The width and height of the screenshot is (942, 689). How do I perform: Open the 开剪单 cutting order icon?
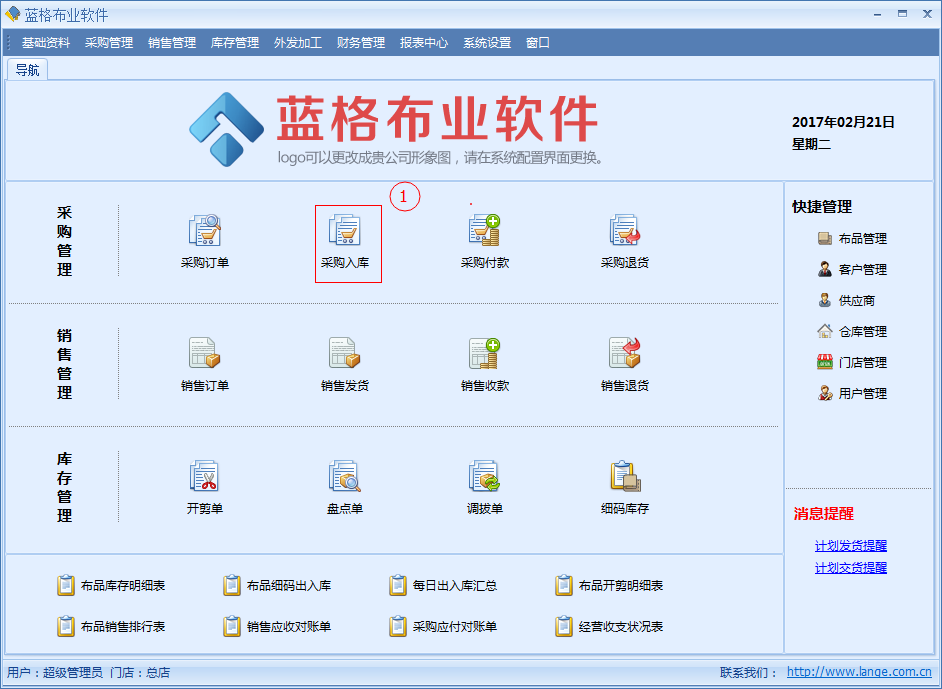pos(205,476)
